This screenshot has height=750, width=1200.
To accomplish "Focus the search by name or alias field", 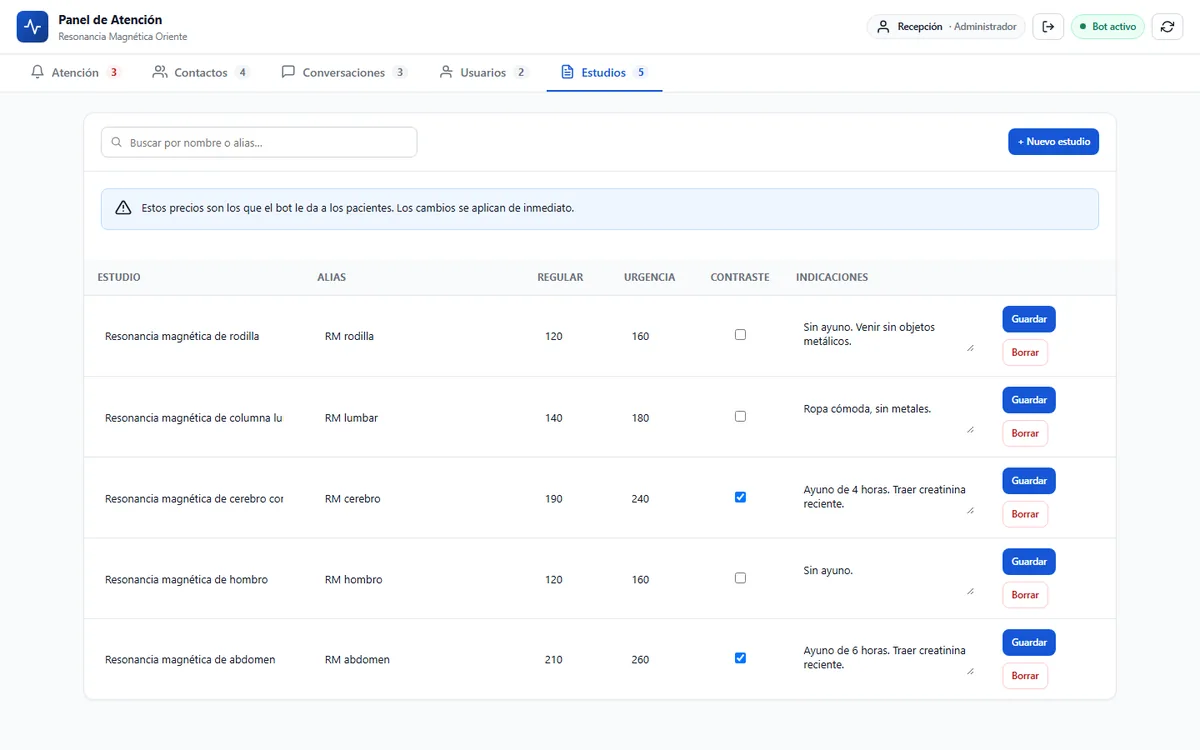I will click(259, 142).
